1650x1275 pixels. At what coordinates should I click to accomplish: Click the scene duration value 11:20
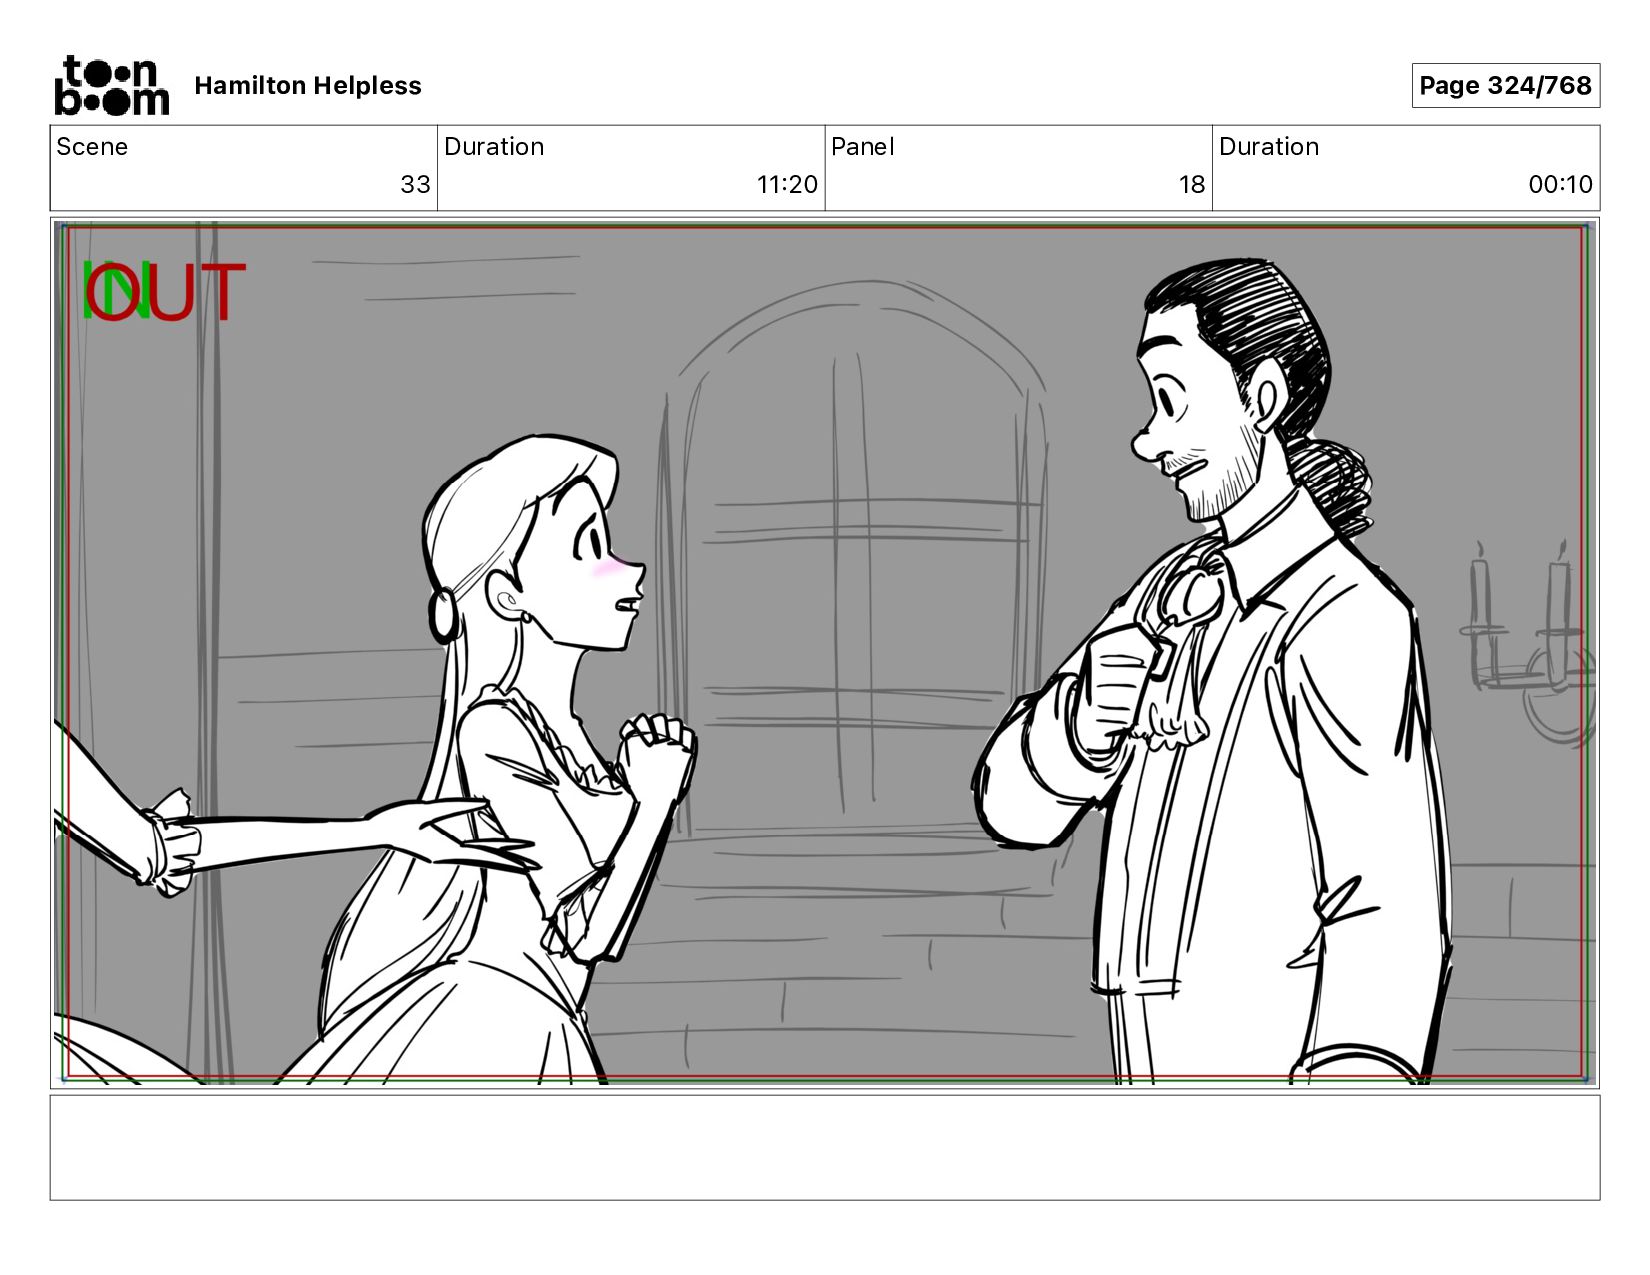[x=787, y=185]
